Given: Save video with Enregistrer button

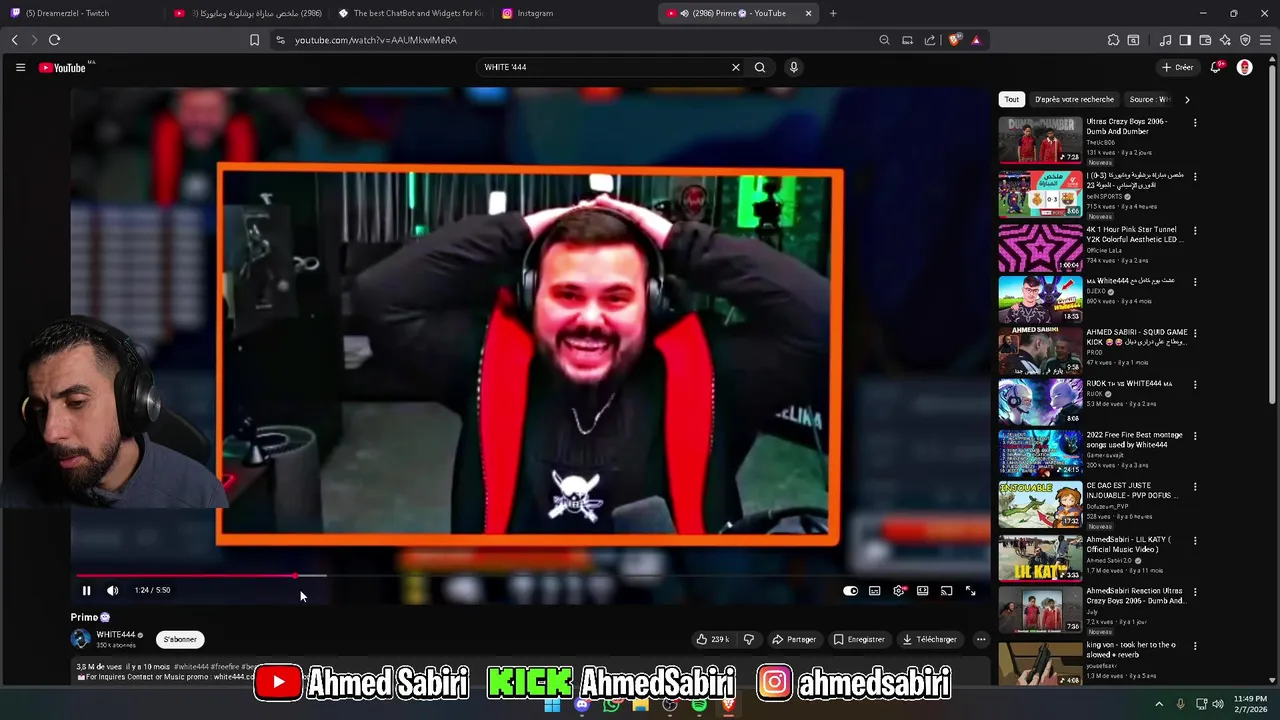Looking at the screenshot, I should tap(860, 639).
